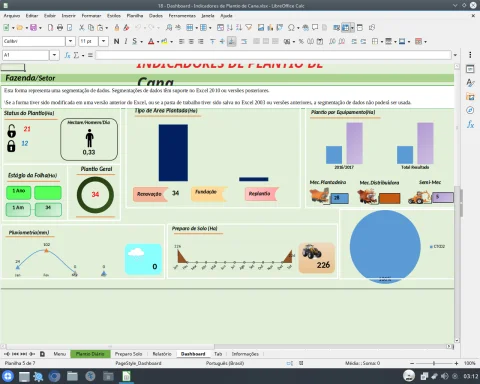Toggle underline formatting S button
Viewport: 480px width, 384px height.
click(135, 41)
